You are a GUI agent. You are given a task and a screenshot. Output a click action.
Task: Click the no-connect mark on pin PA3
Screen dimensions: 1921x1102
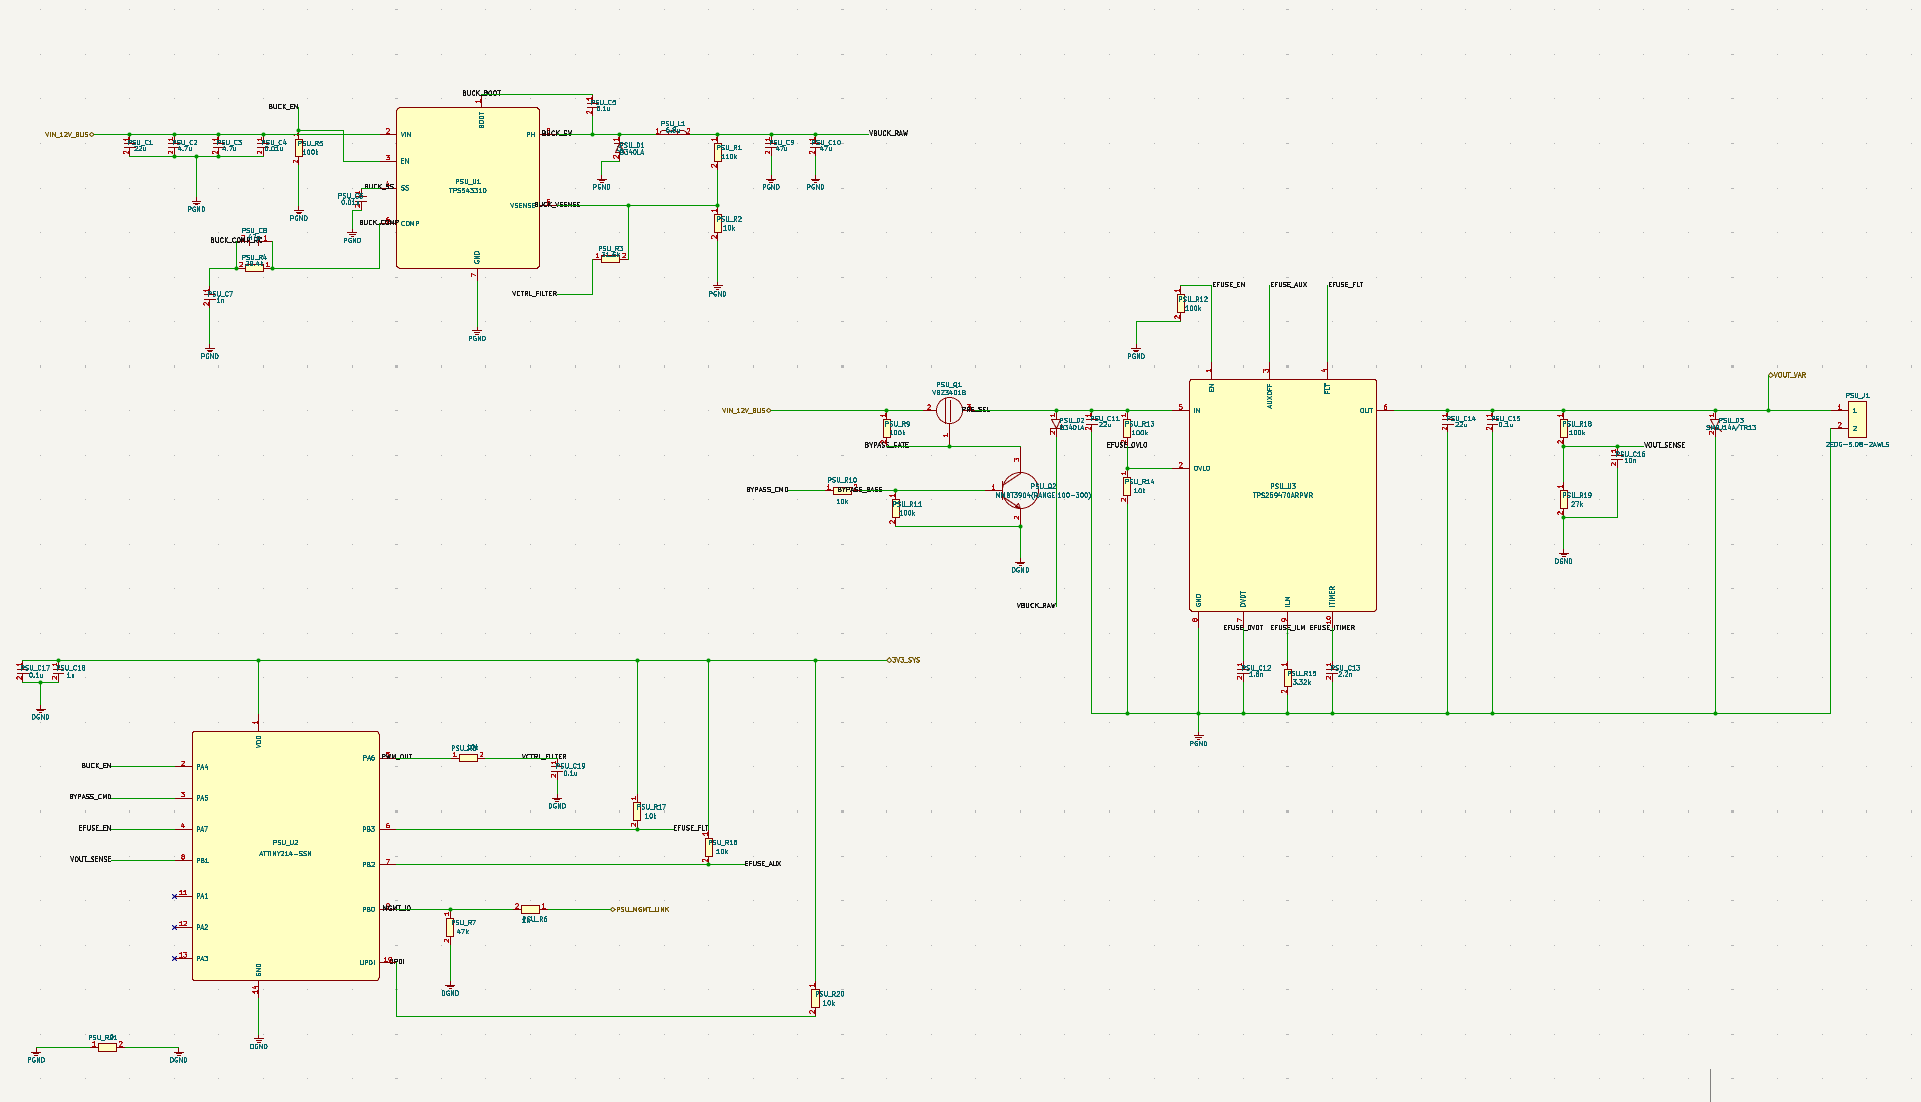tap(174, 958)
